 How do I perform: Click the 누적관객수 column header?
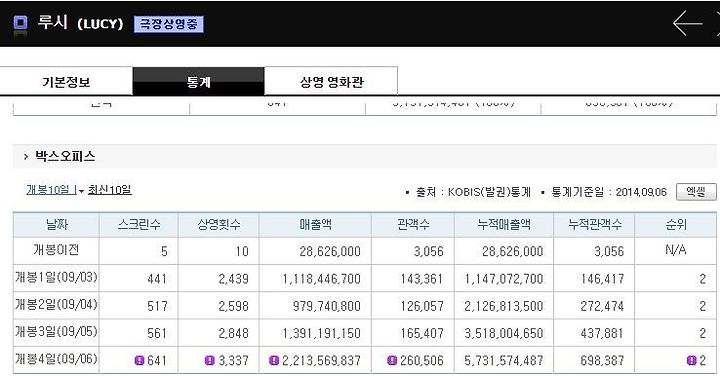tap(594, 224)
